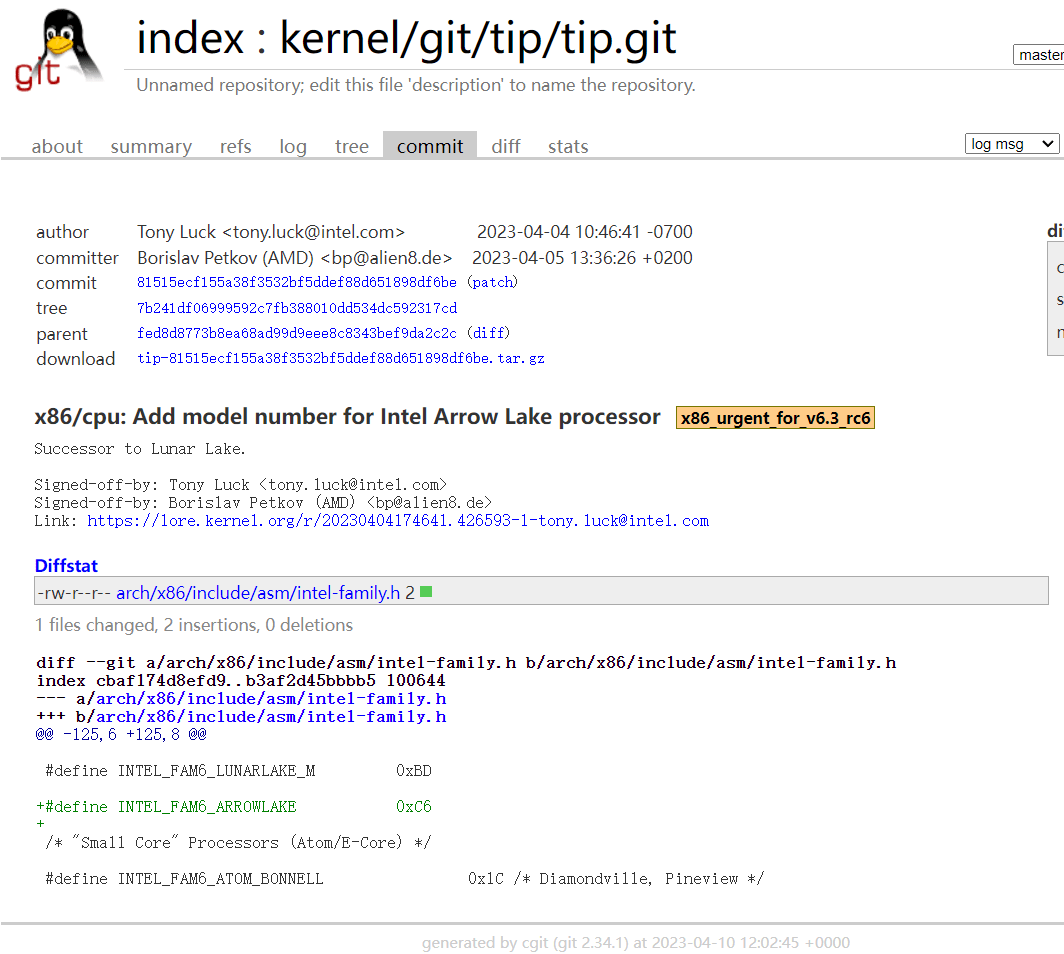Click the green diffstat bar graph
The width and height of the screenshot is (1064, 954).
coord(426,592)
